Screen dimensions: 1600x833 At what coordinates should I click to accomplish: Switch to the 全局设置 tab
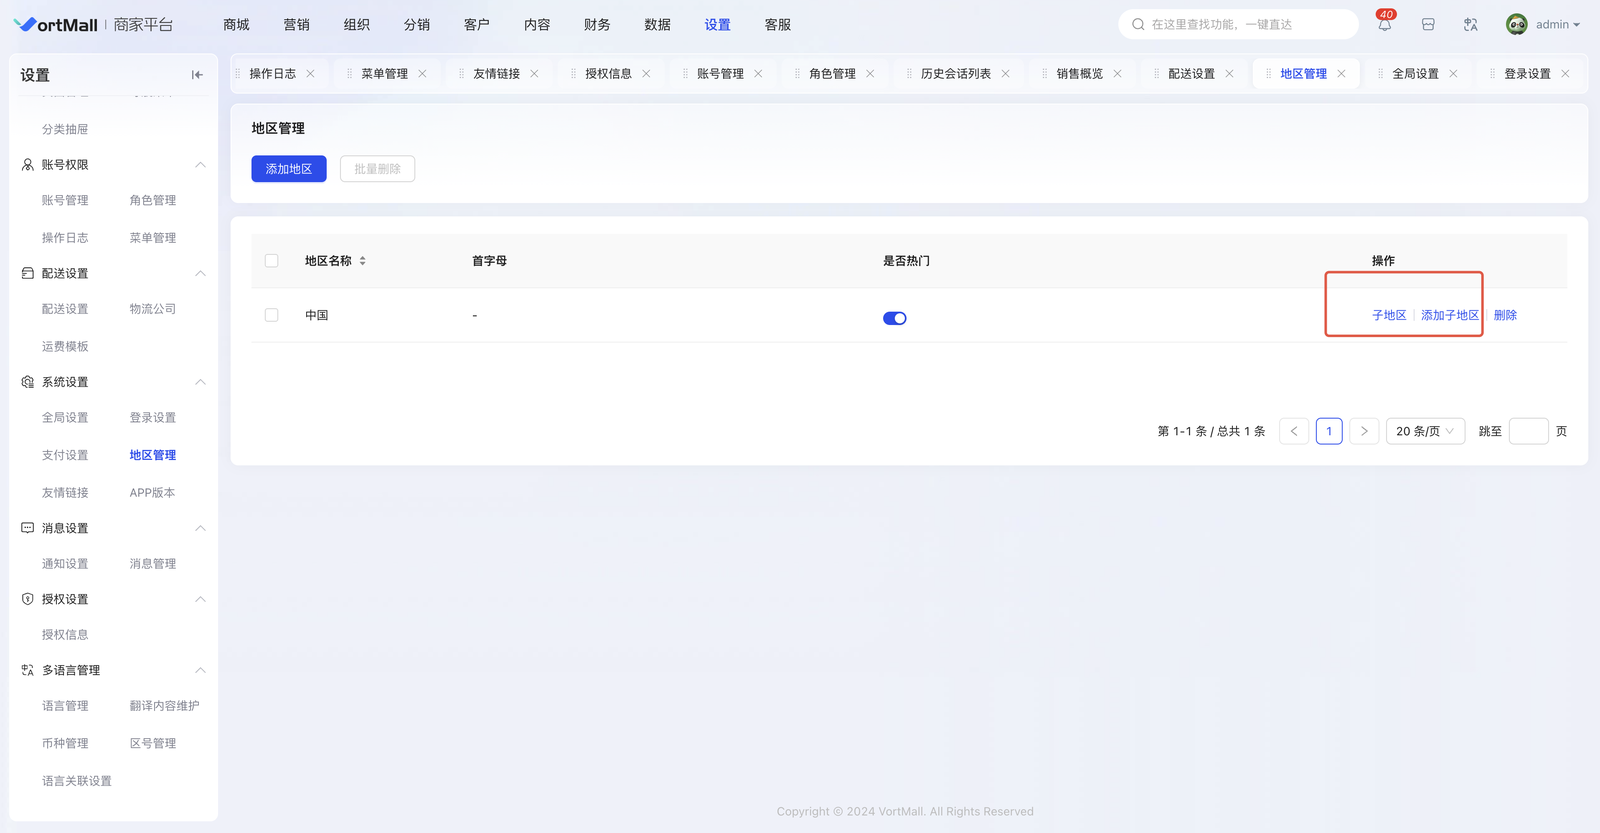click(1415, 74)
